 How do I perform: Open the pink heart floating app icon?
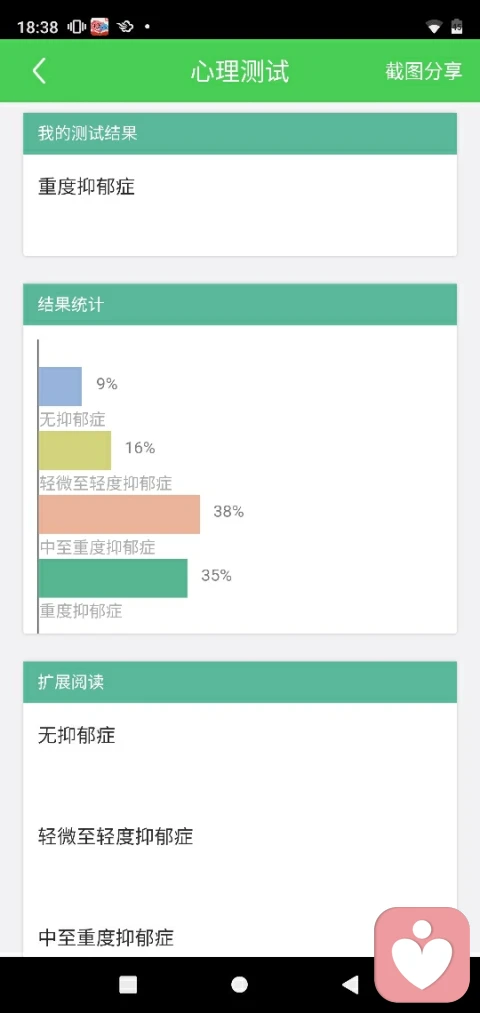422,955
